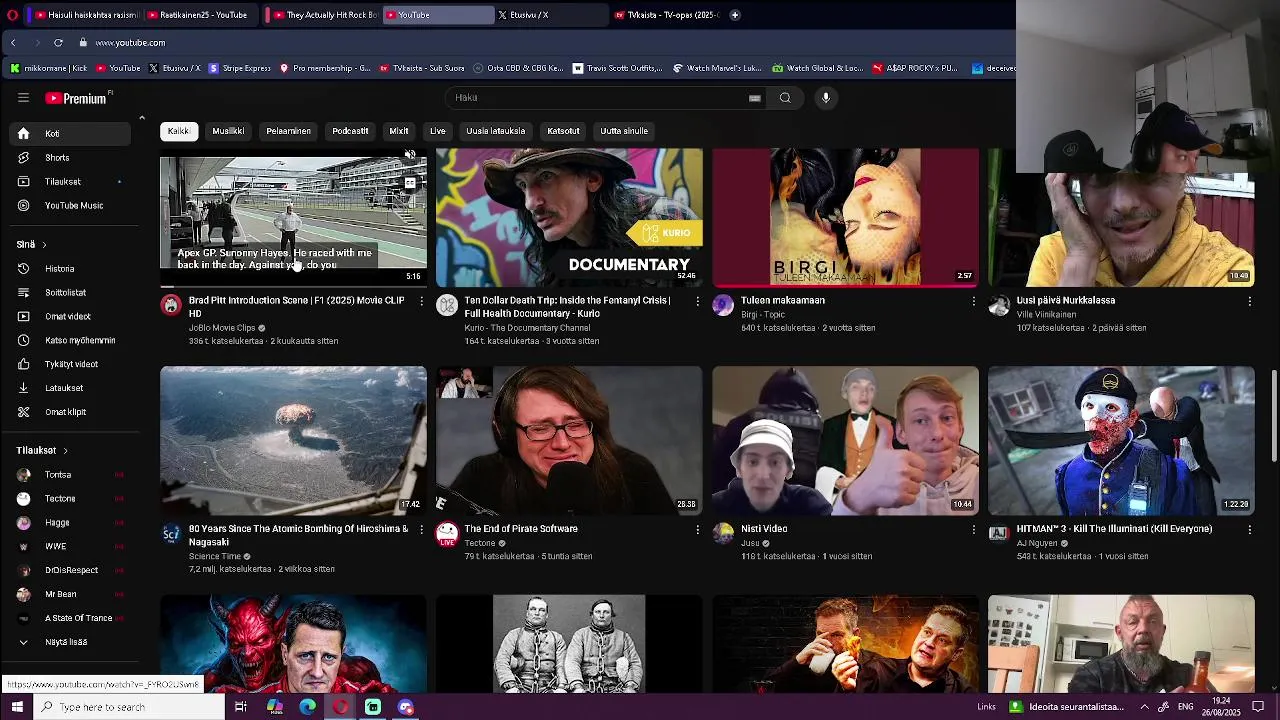Open more options for Ten Dollar Death Trip
The image size is (1280, 720).
coord(697,301)
